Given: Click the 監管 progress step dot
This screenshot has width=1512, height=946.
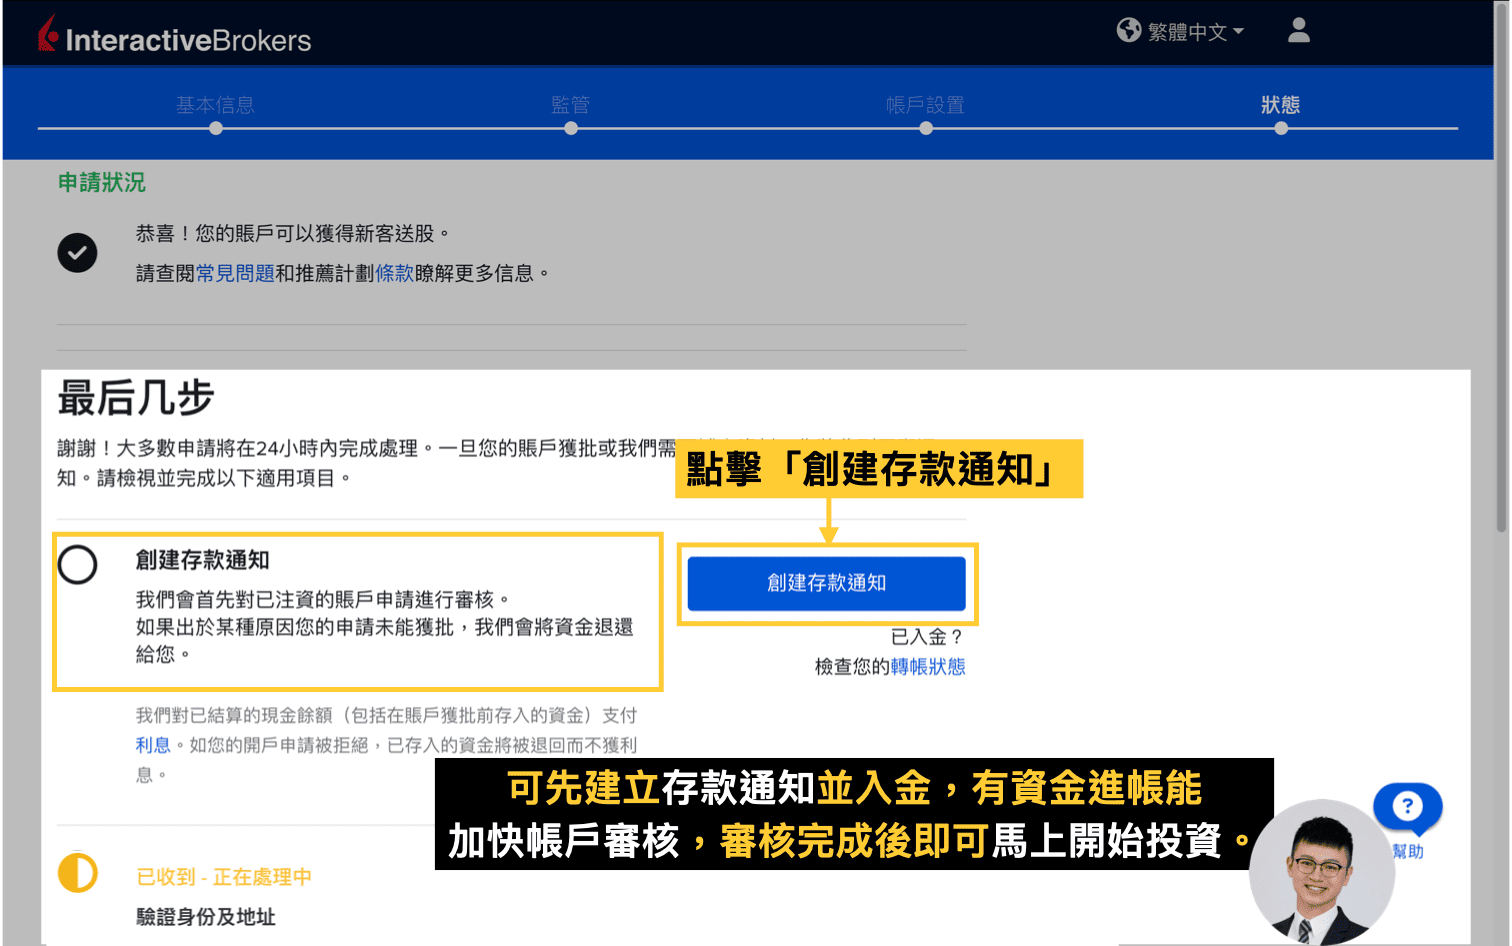Looking at the screenshot, I should (x=571, y=128).
